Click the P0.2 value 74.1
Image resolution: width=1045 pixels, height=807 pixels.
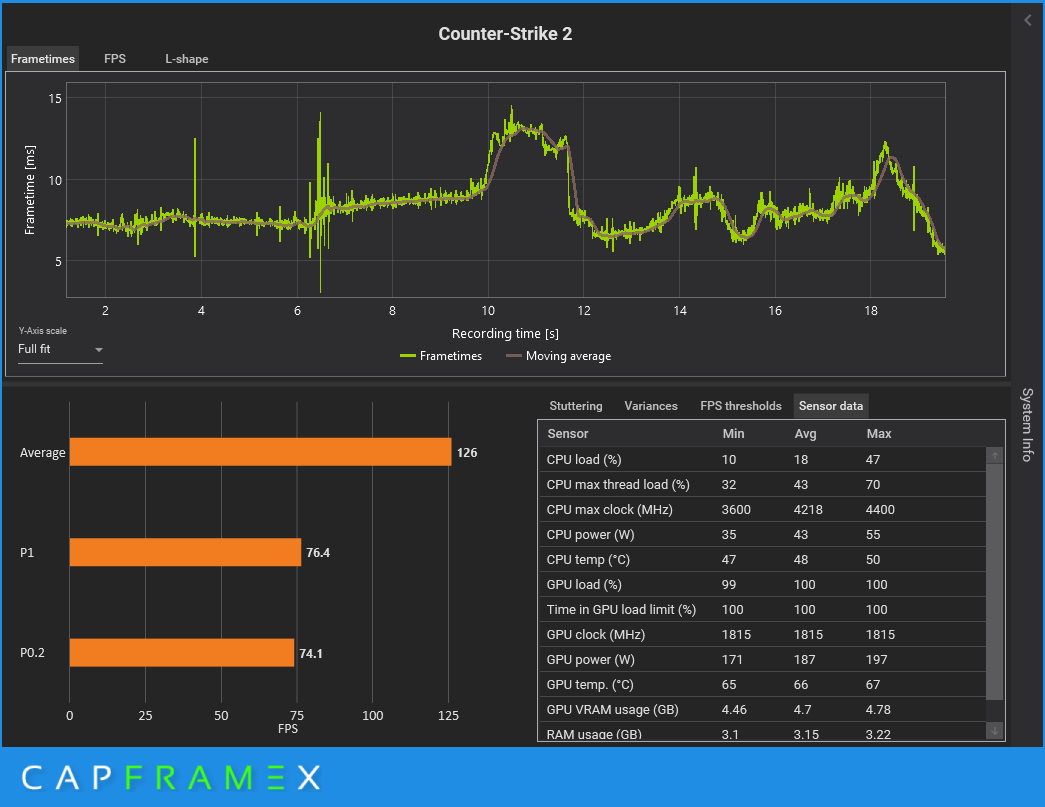coord(311,653)
